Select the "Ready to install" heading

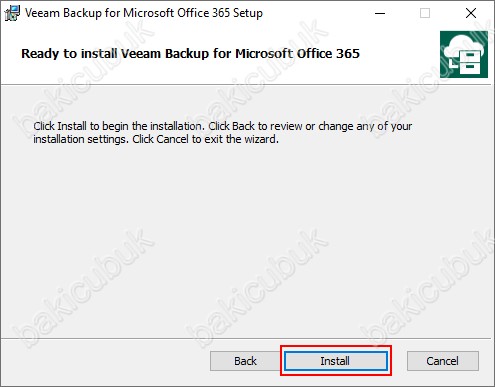(190, 53)
